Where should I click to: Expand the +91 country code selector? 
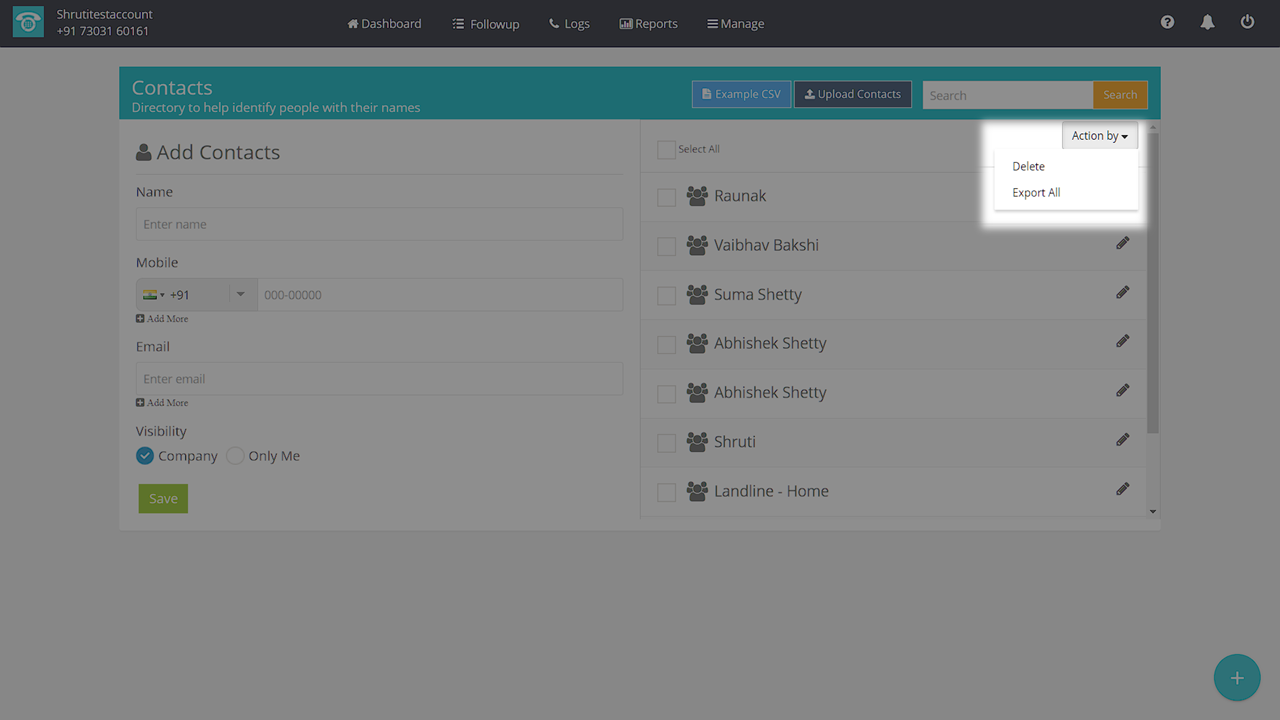[196, 295]
